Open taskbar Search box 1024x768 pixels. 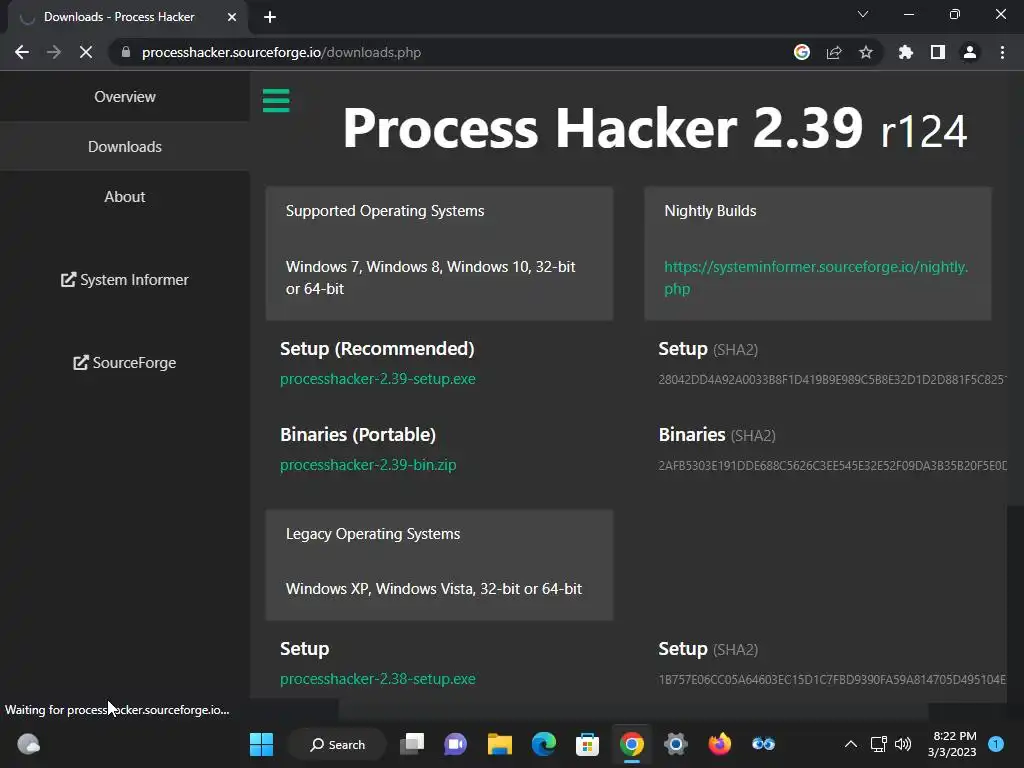[338, 744]
